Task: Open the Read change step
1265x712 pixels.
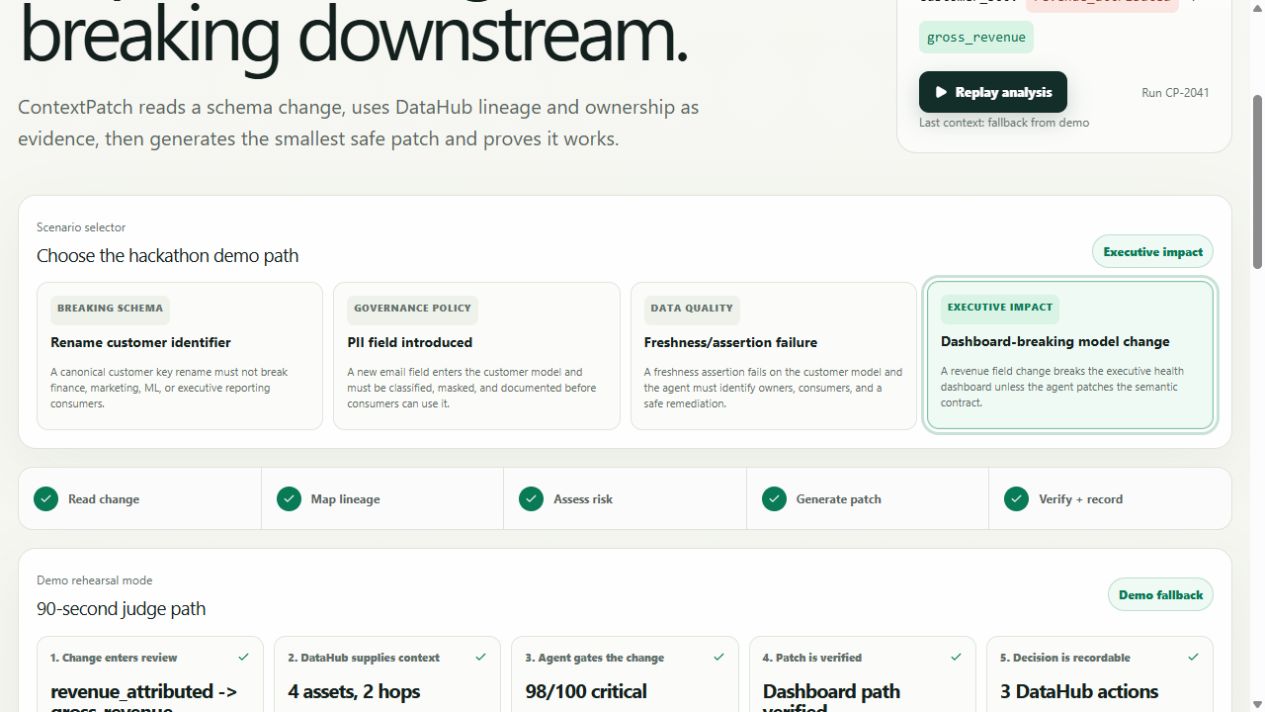Action: [x=140, y=499]
